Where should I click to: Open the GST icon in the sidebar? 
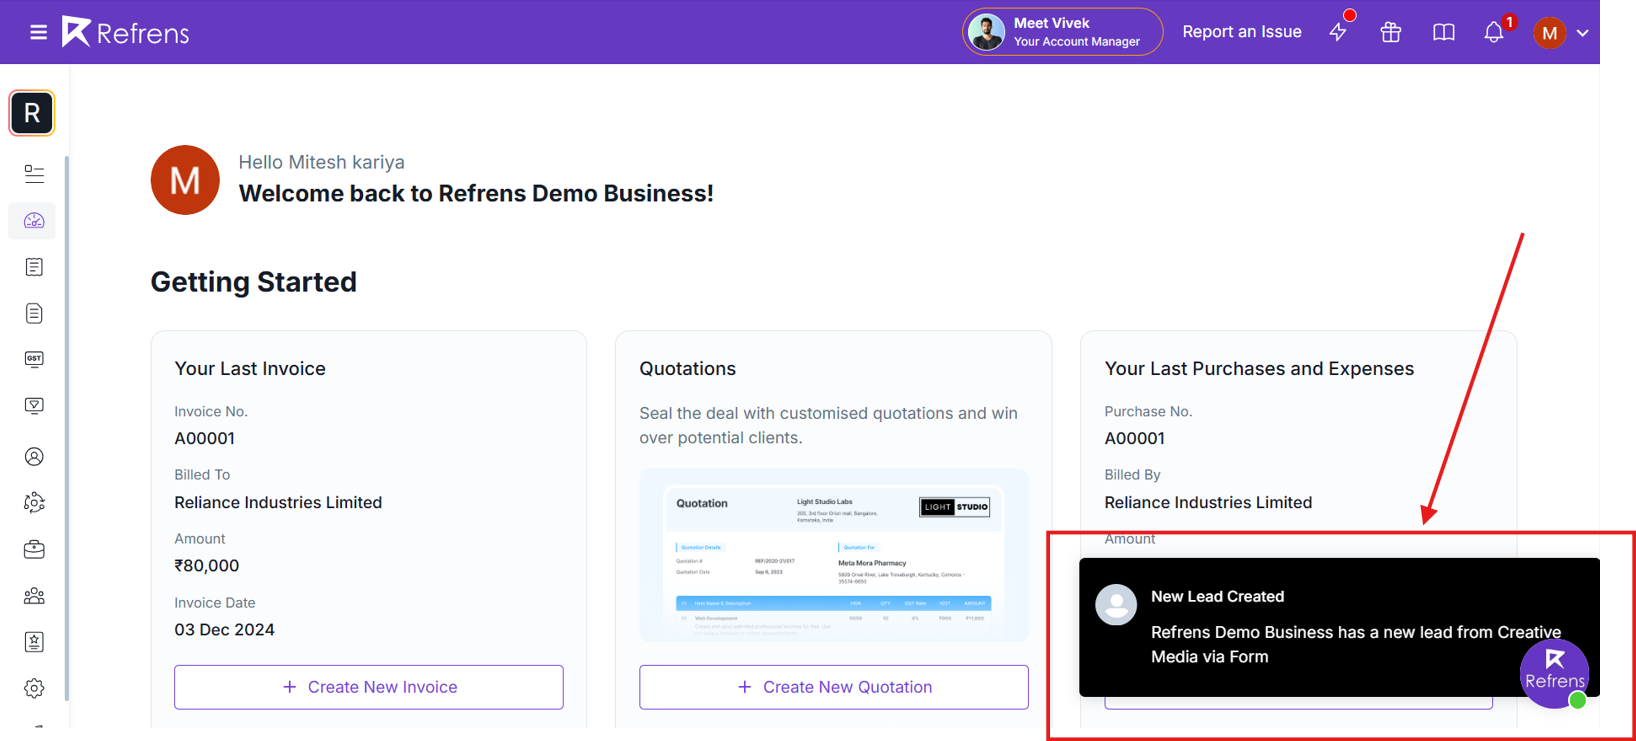(x=34, y=359)
